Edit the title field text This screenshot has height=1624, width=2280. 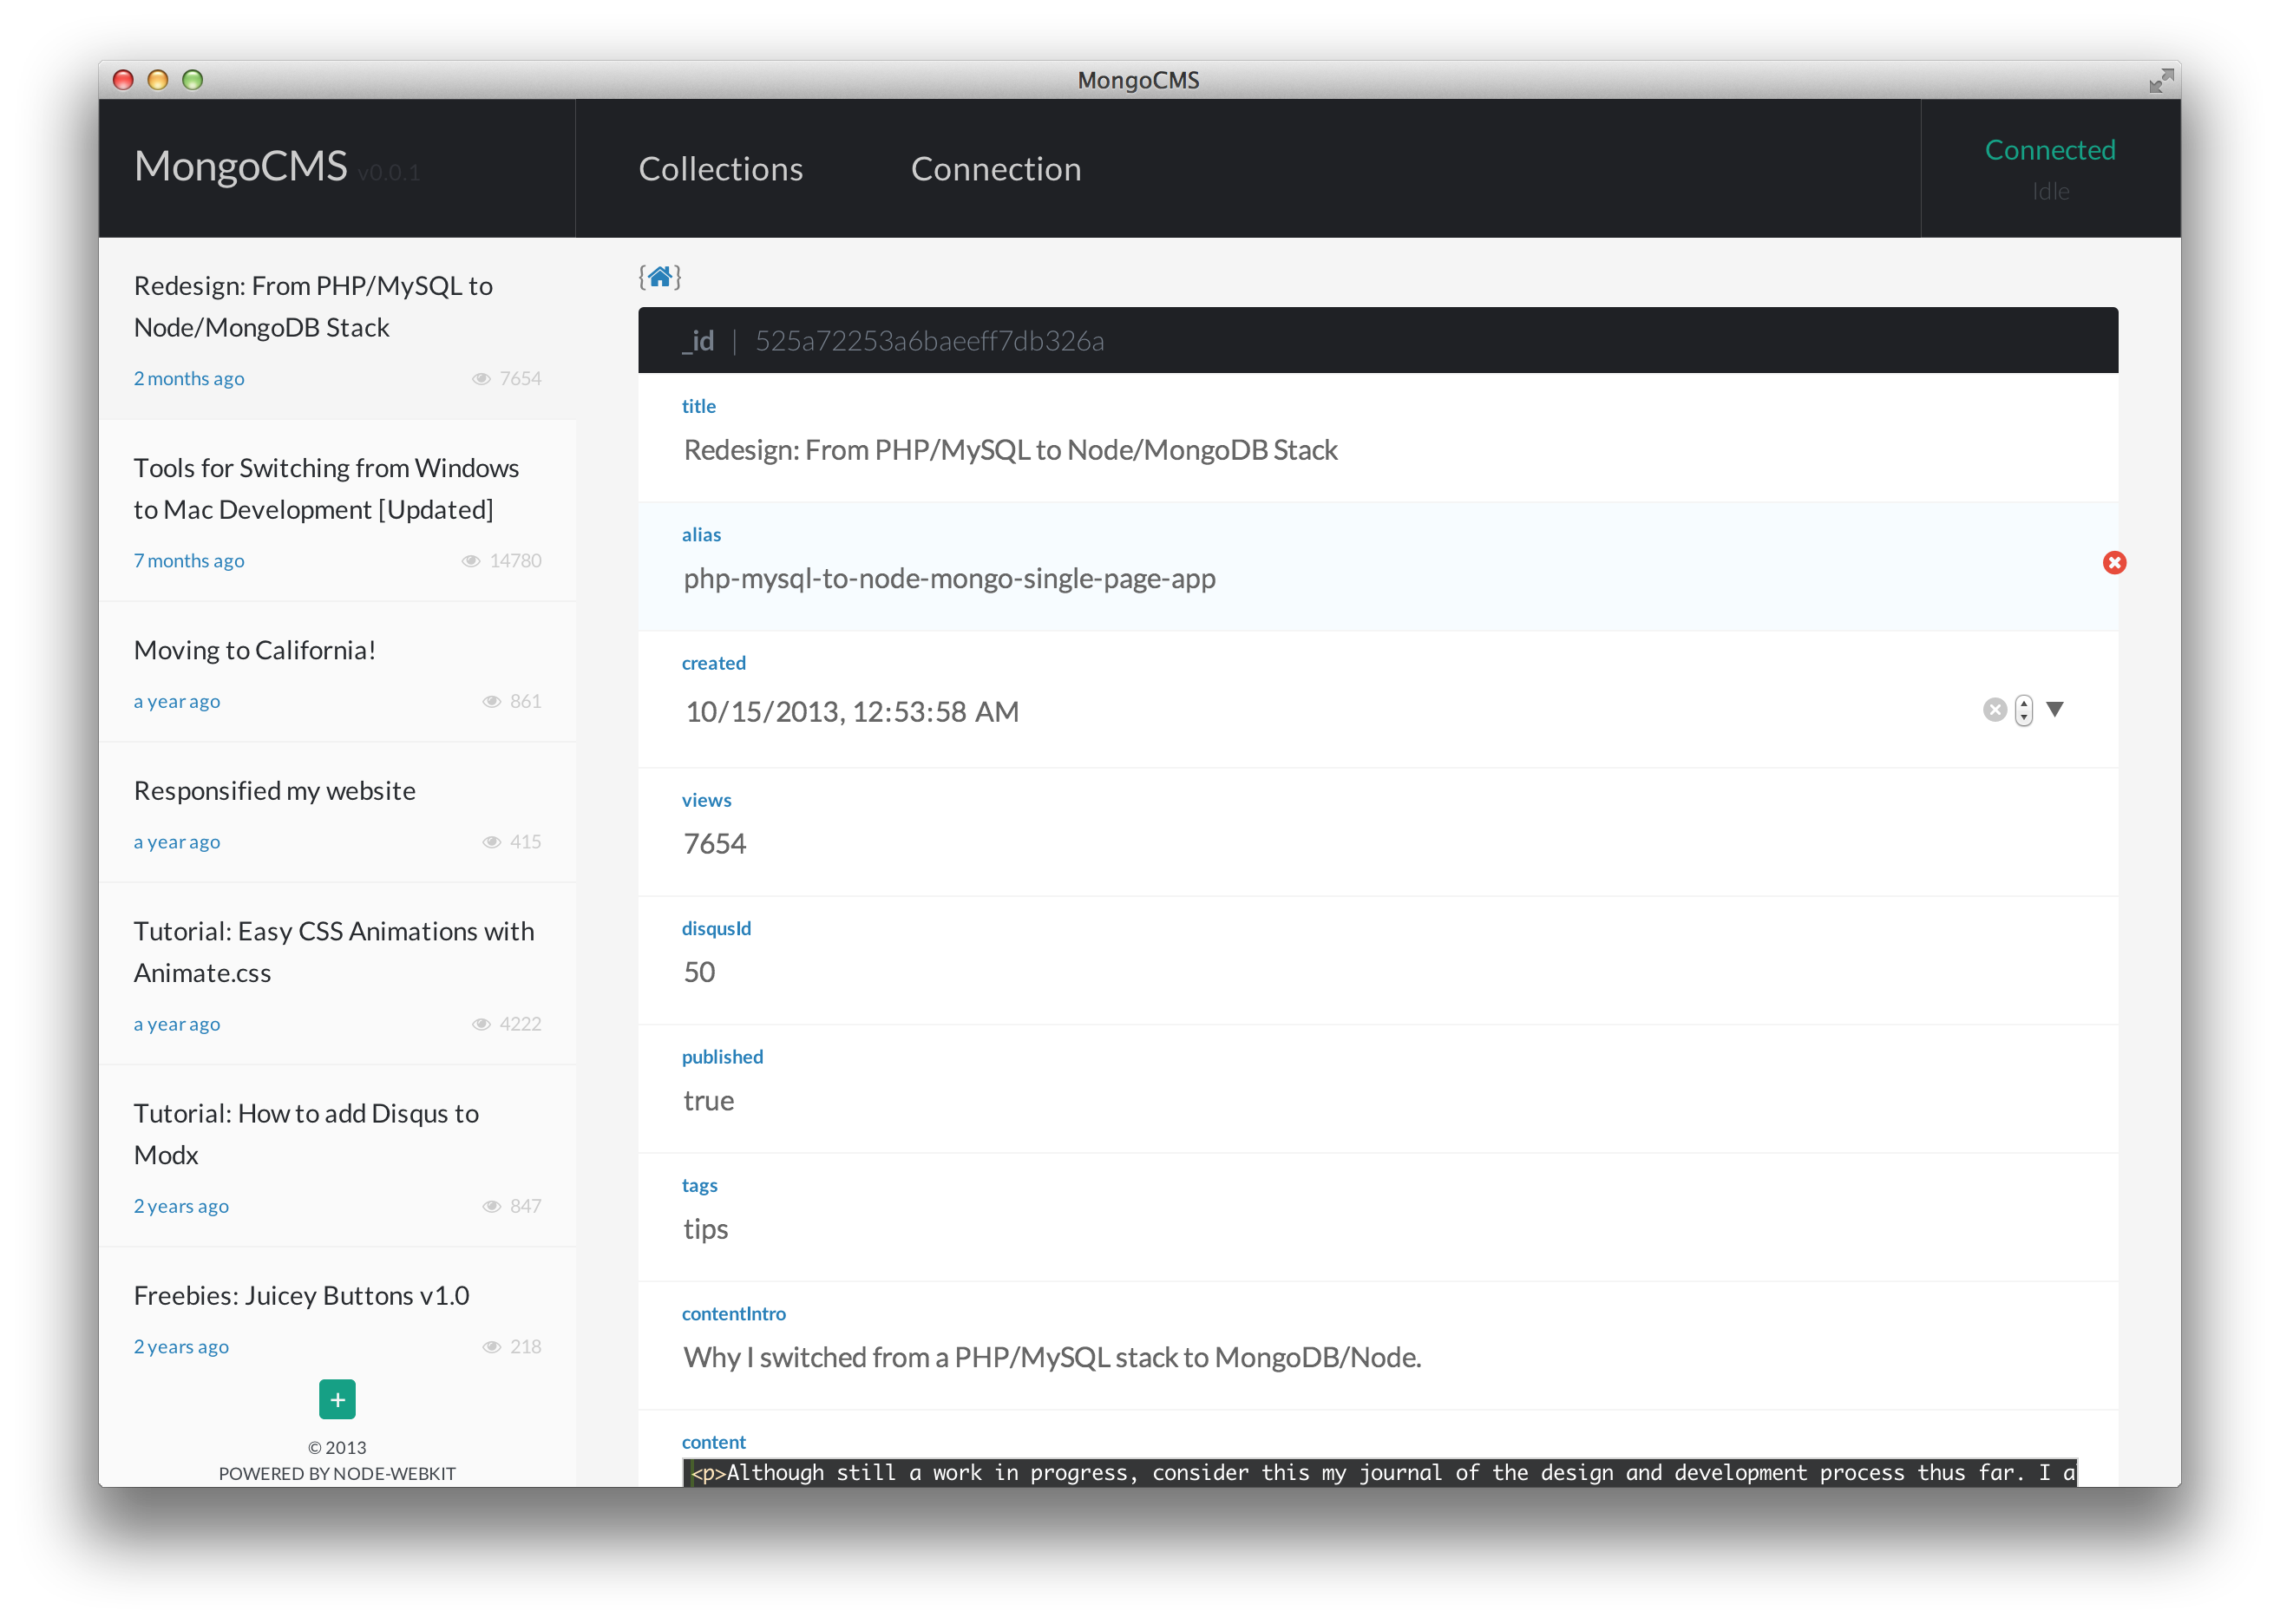(1010, 450)
